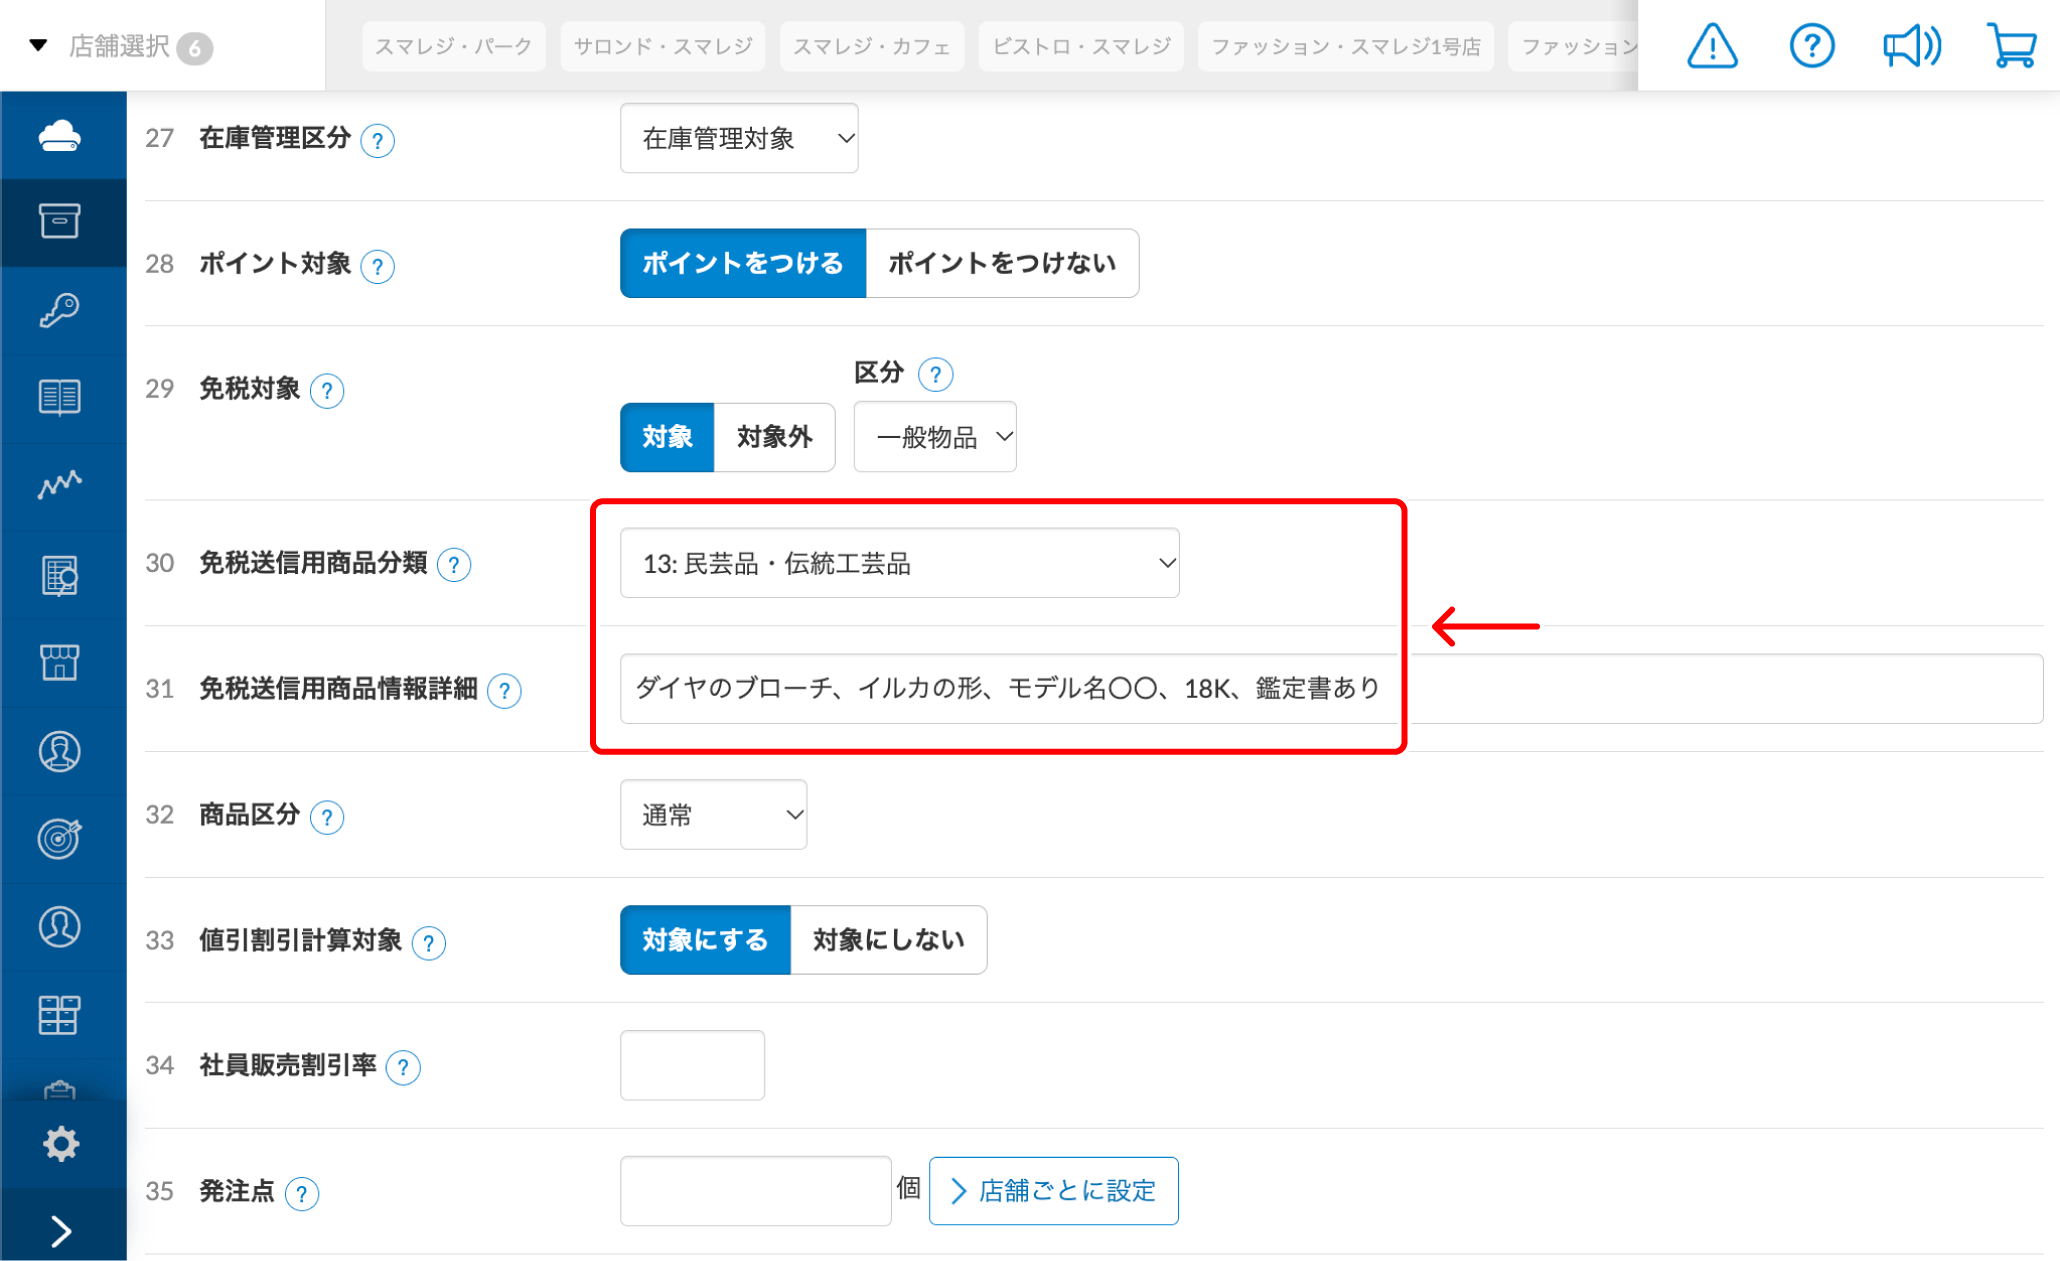Open help for 免税送信用商品分類
The image size is (2060, 1261).
[x=454, y=565]
